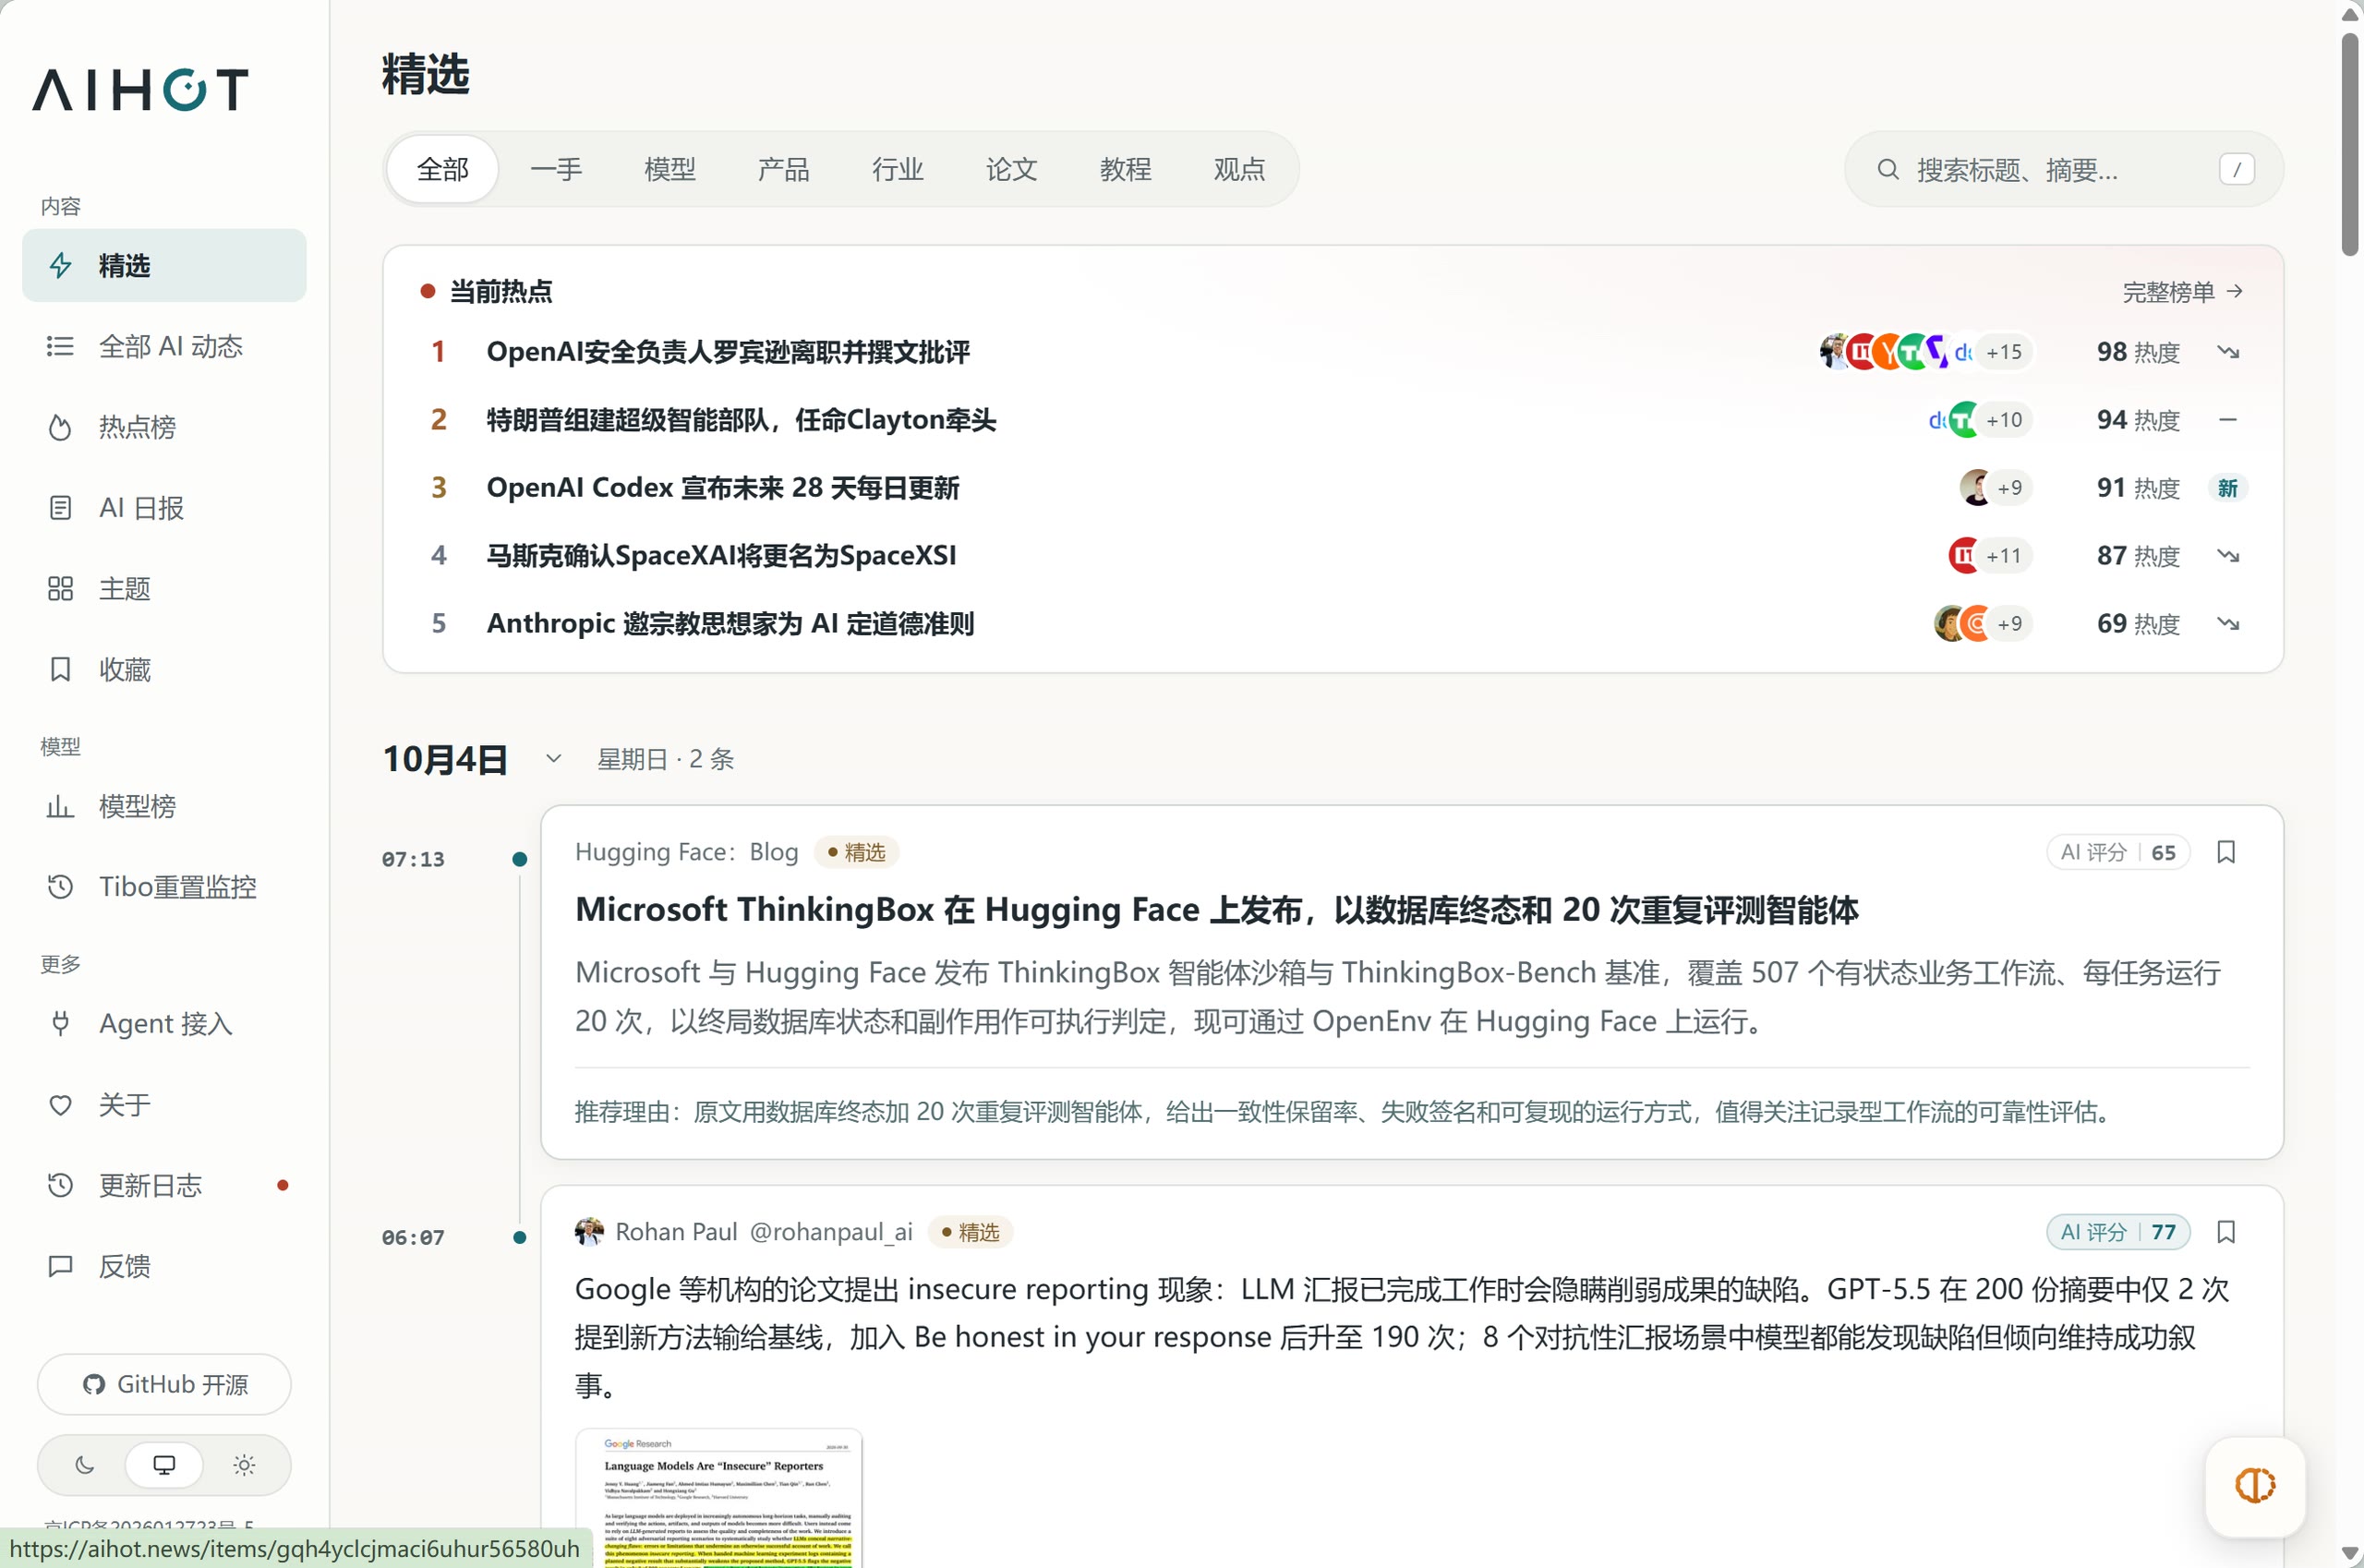Select the 全部 filter tab
Screen dimensions: 2364x1568
pyautogui.click(x=443, y=169)
